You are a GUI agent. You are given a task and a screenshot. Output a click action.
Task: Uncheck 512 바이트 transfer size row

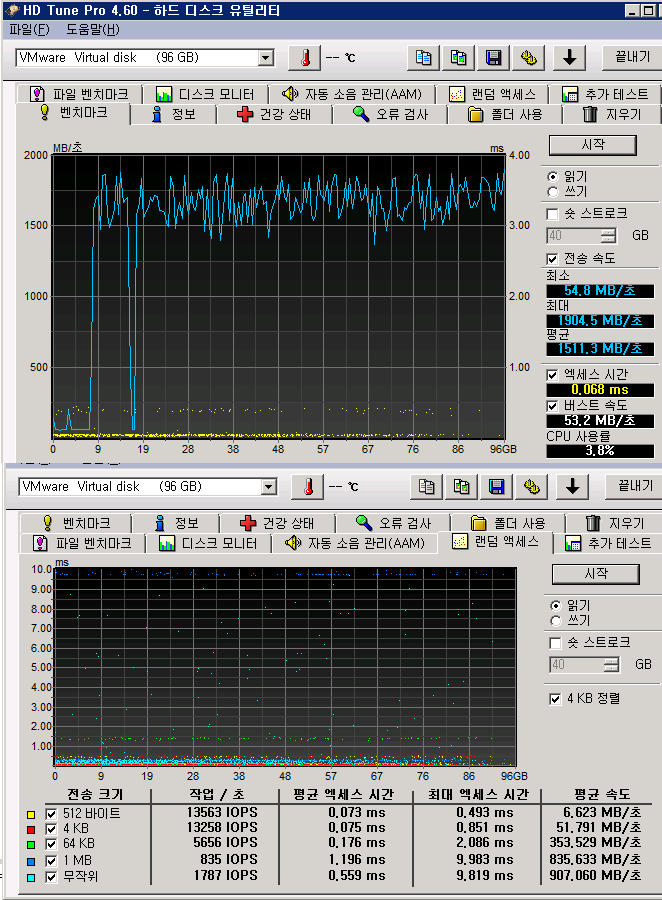pos(51,814)
